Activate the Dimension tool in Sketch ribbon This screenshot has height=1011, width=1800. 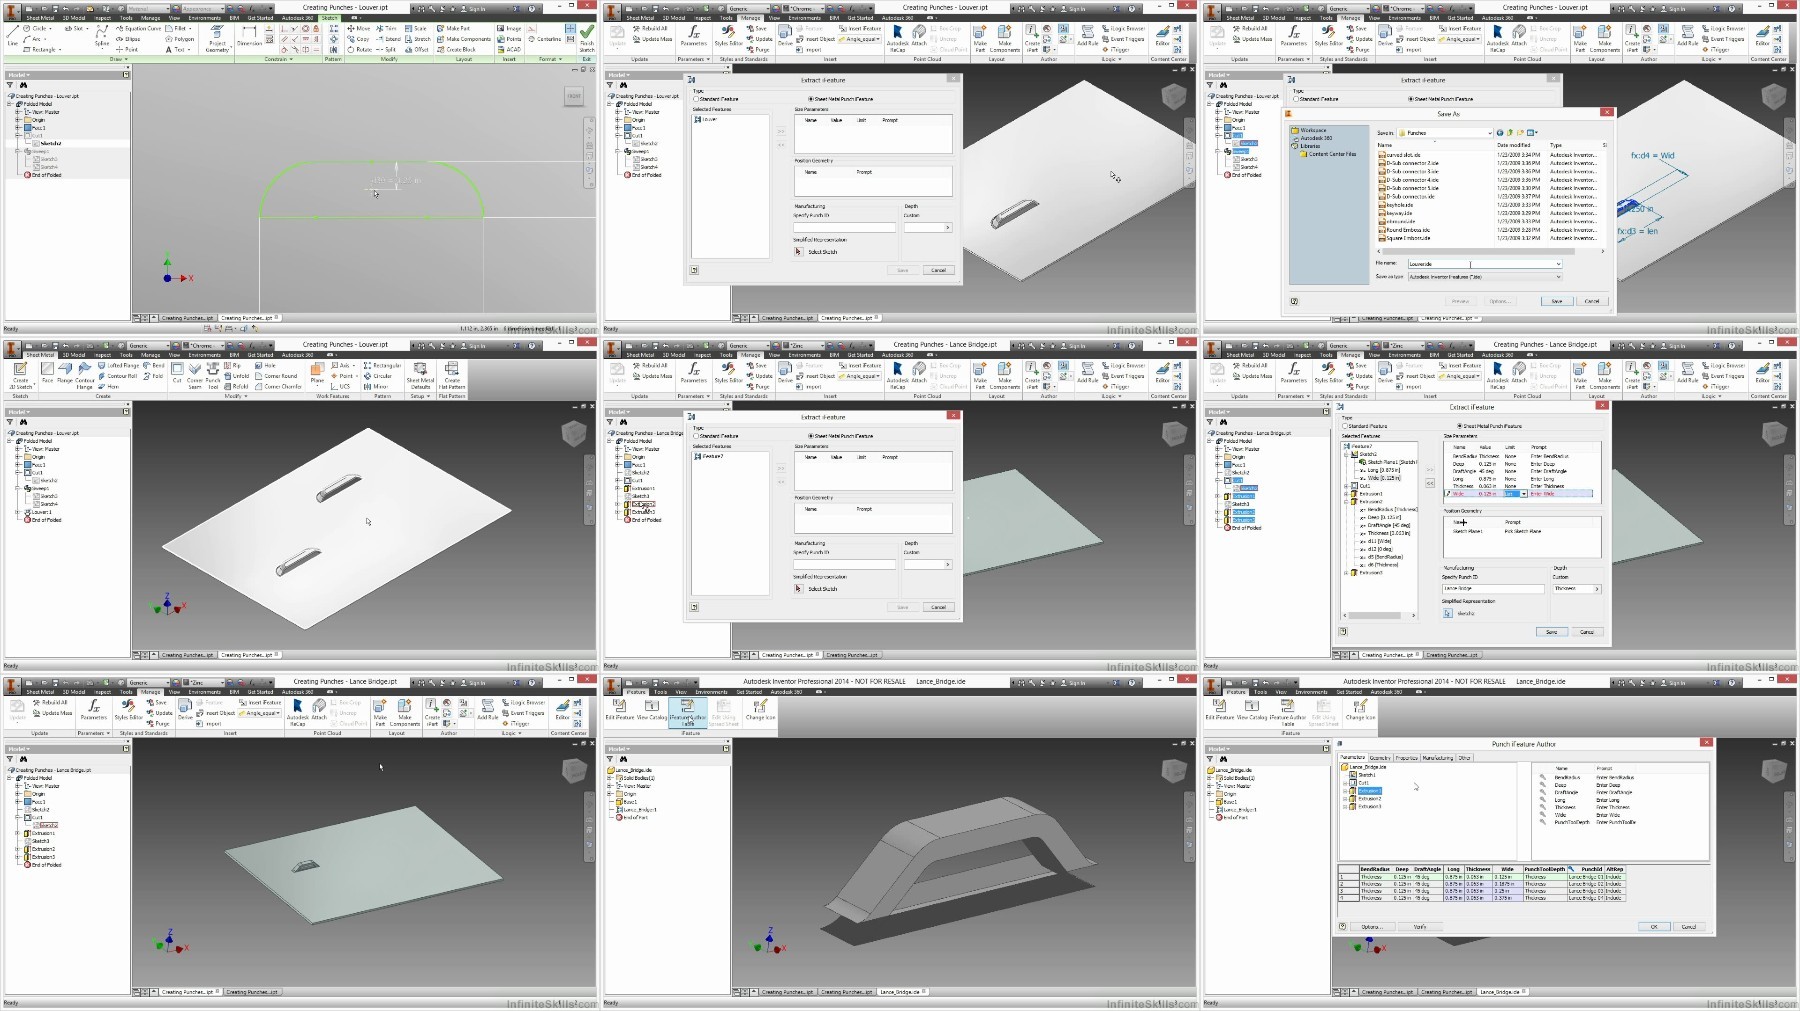249,36
